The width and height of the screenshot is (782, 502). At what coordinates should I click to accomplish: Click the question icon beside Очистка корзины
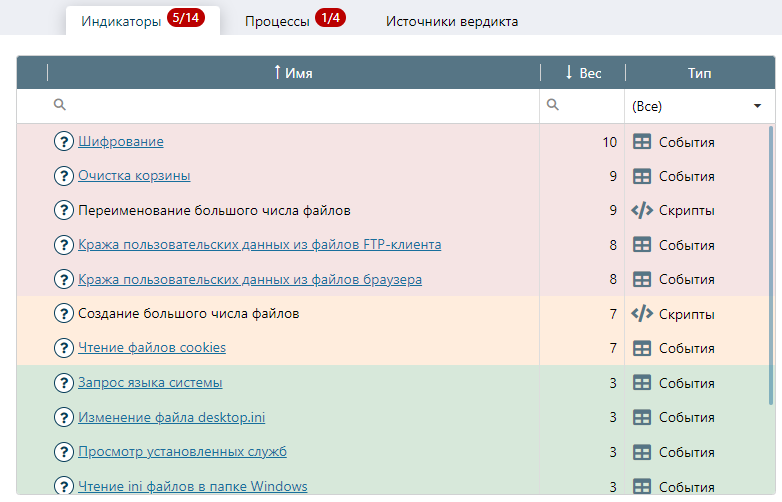pos(64,176)
